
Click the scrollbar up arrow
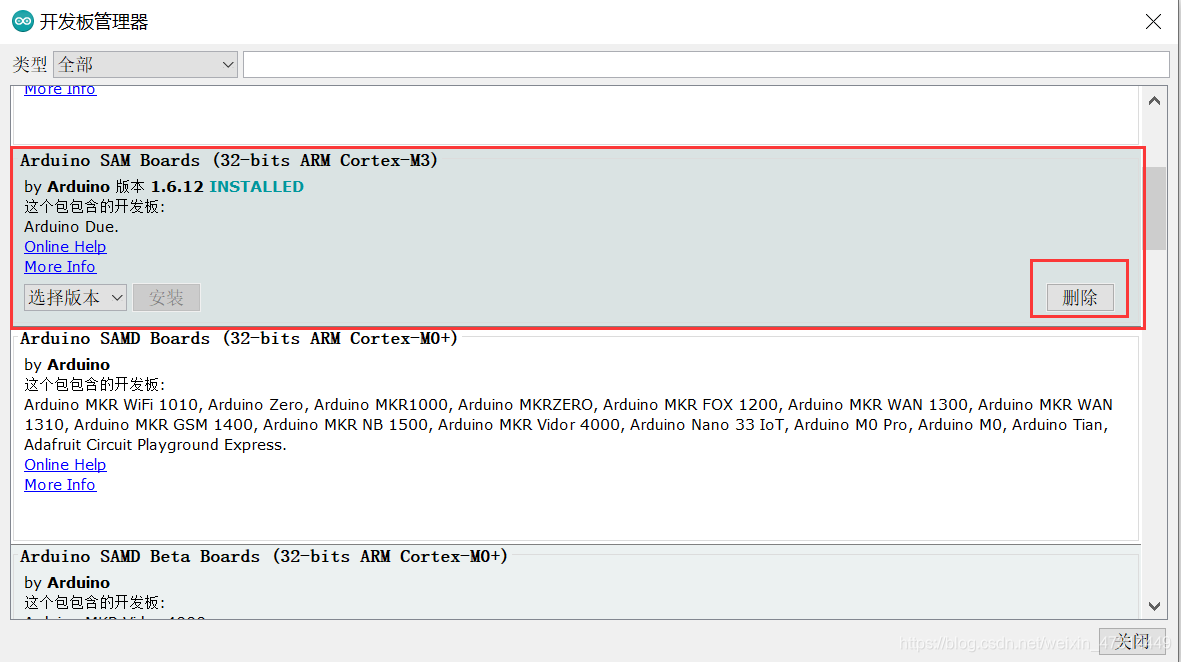[1154, 101]
